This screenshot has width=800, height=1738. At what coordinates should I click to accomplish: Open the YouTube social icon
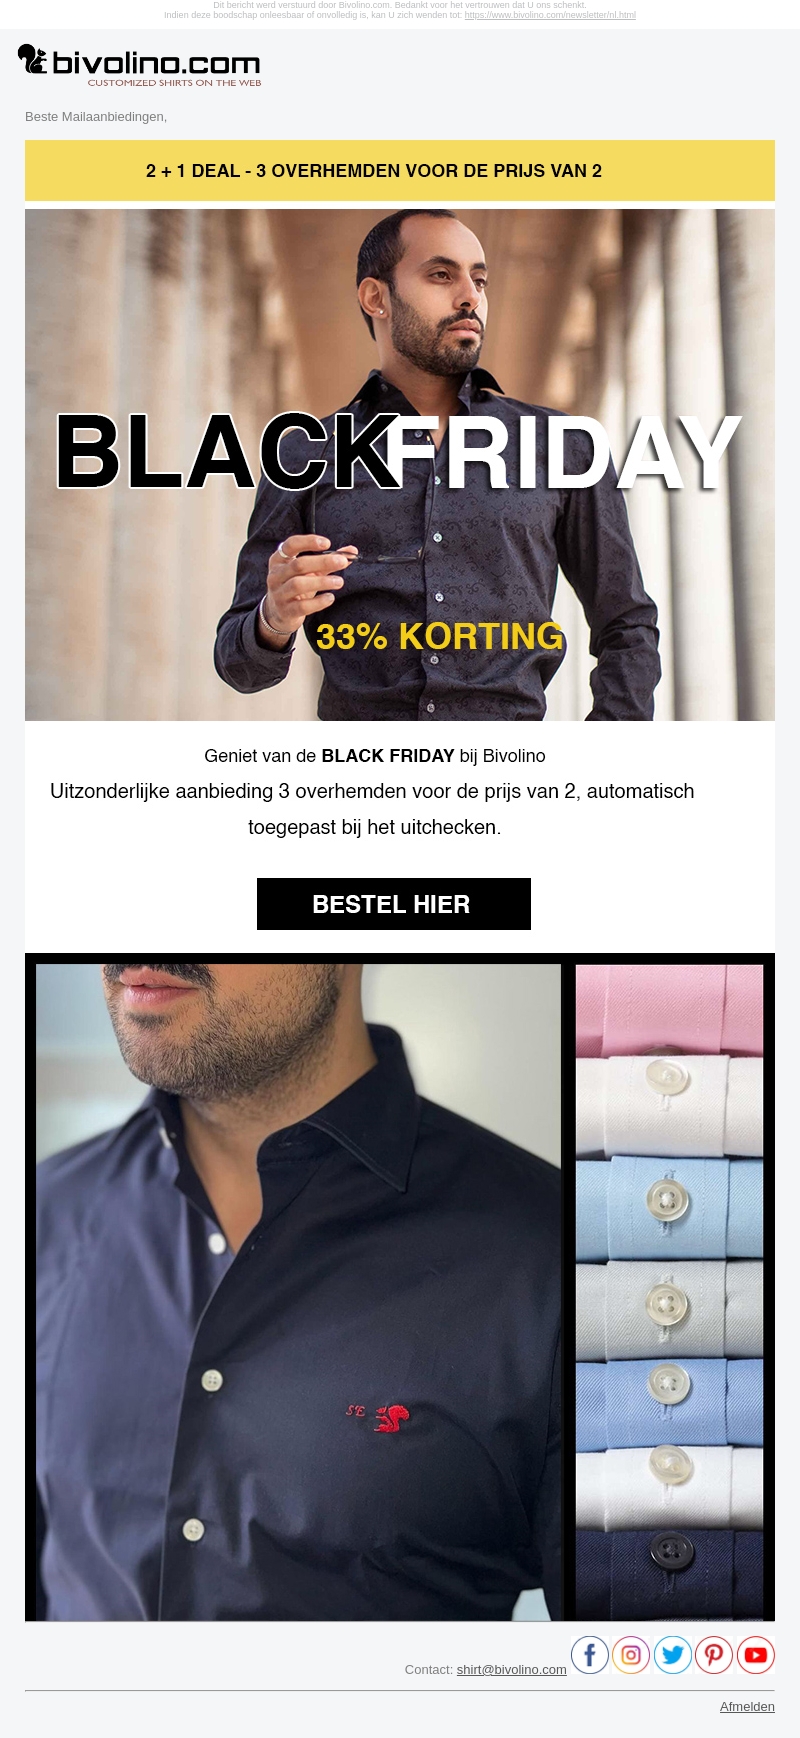tap(756, 1655)
